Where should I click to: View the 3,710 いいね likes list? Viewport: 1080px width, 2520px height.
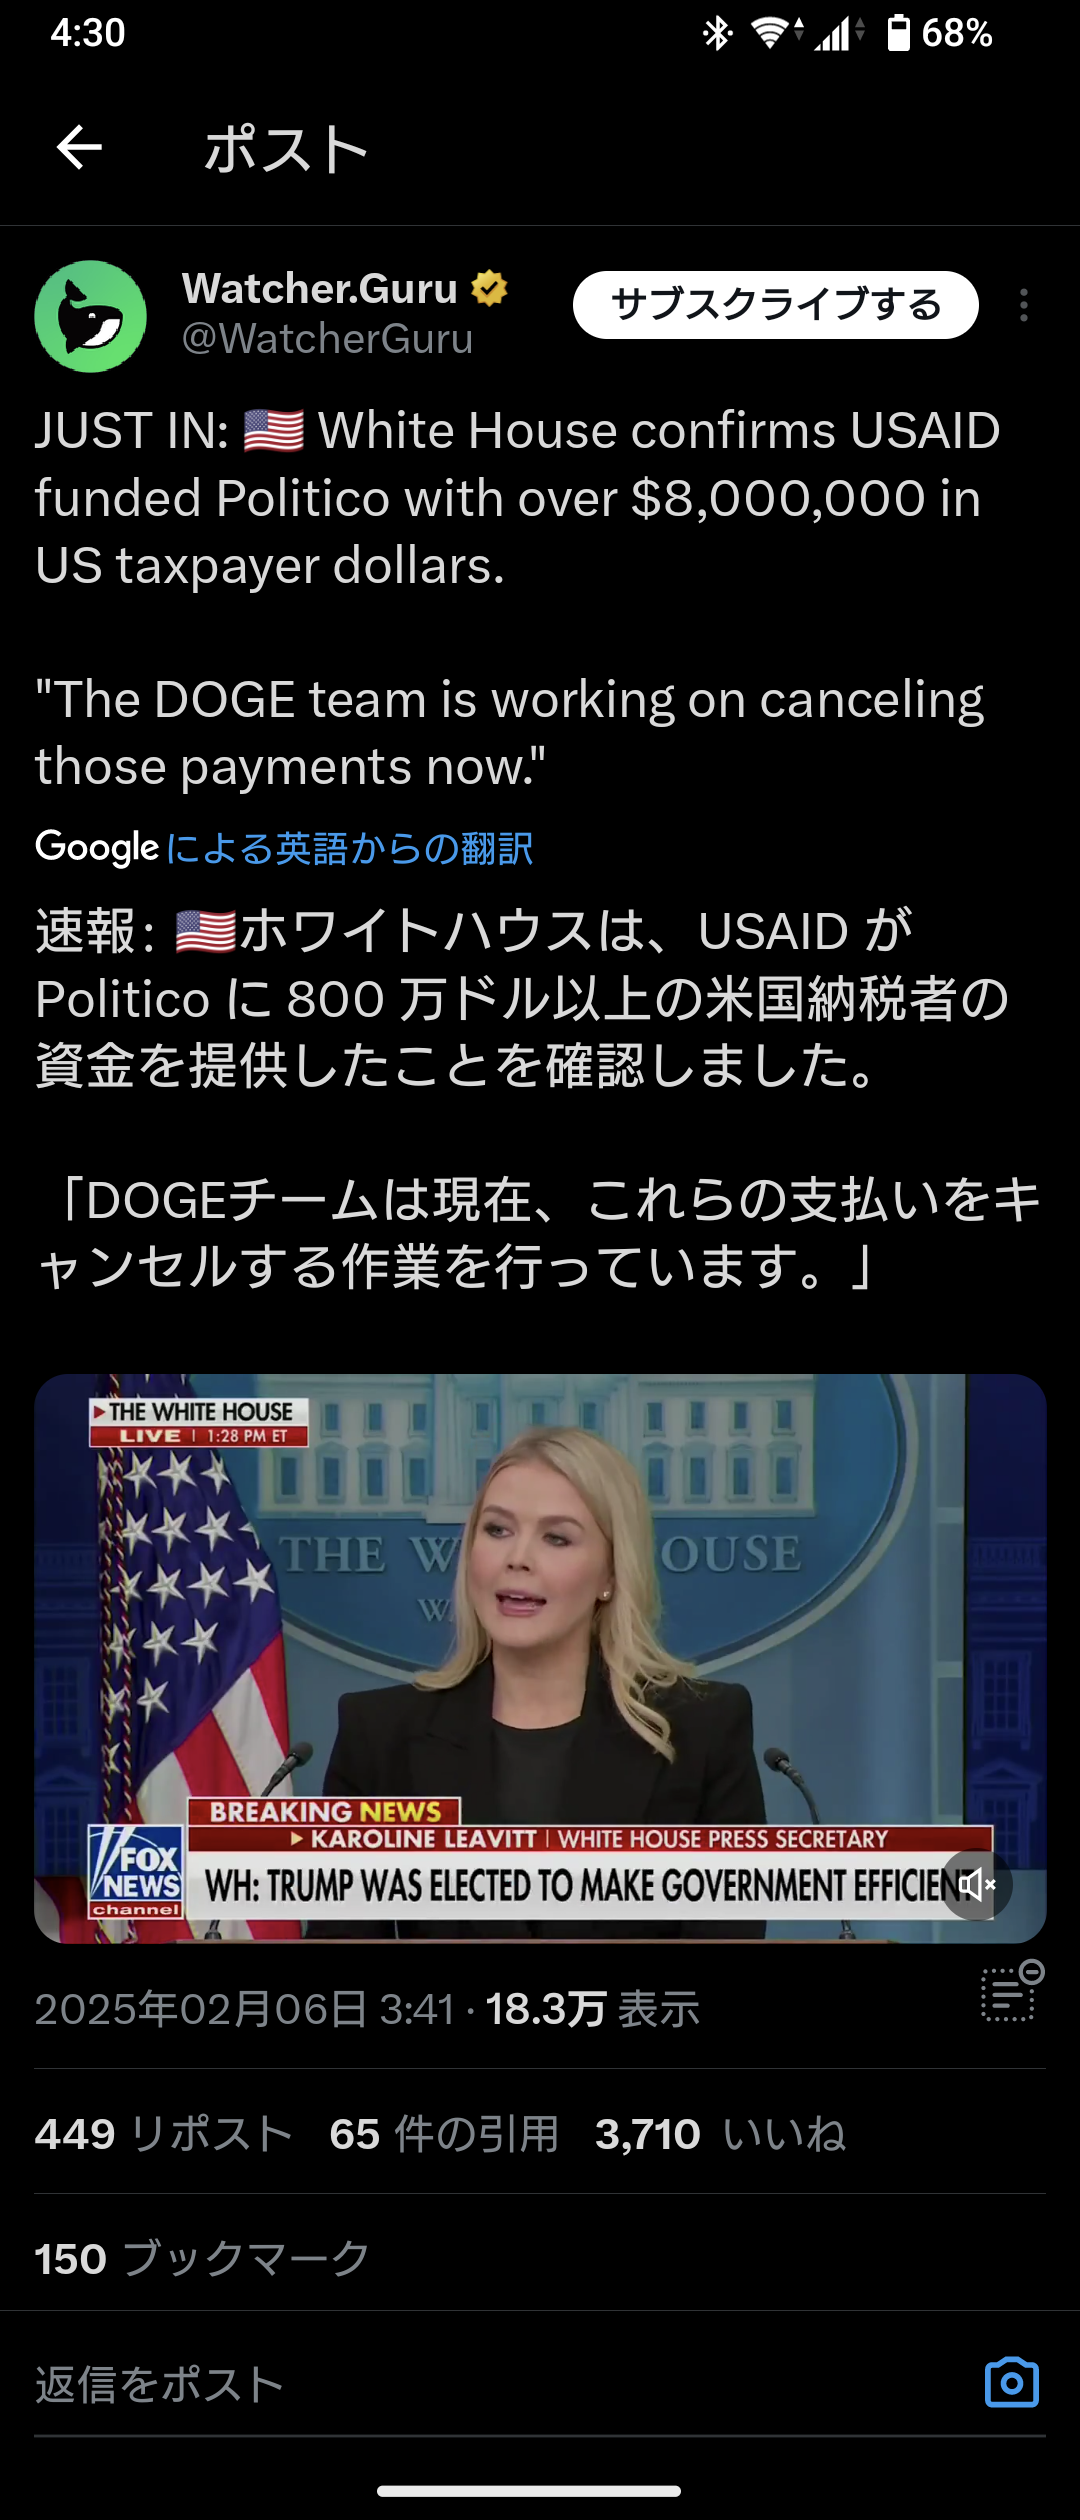tap(721, 2134)
